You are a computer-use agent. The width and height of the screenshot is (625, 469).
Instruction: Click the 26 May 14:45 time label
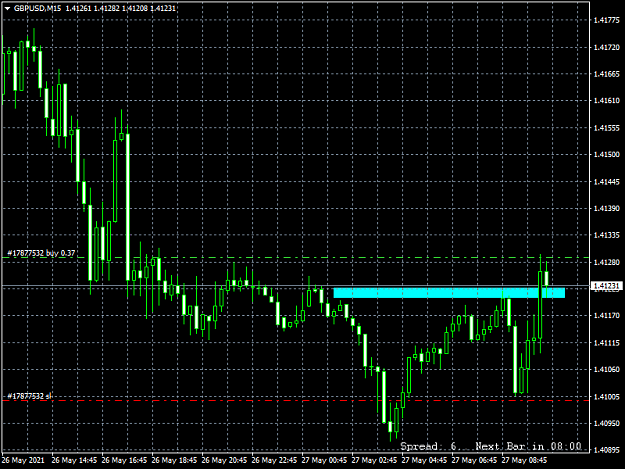click(74, 460)
